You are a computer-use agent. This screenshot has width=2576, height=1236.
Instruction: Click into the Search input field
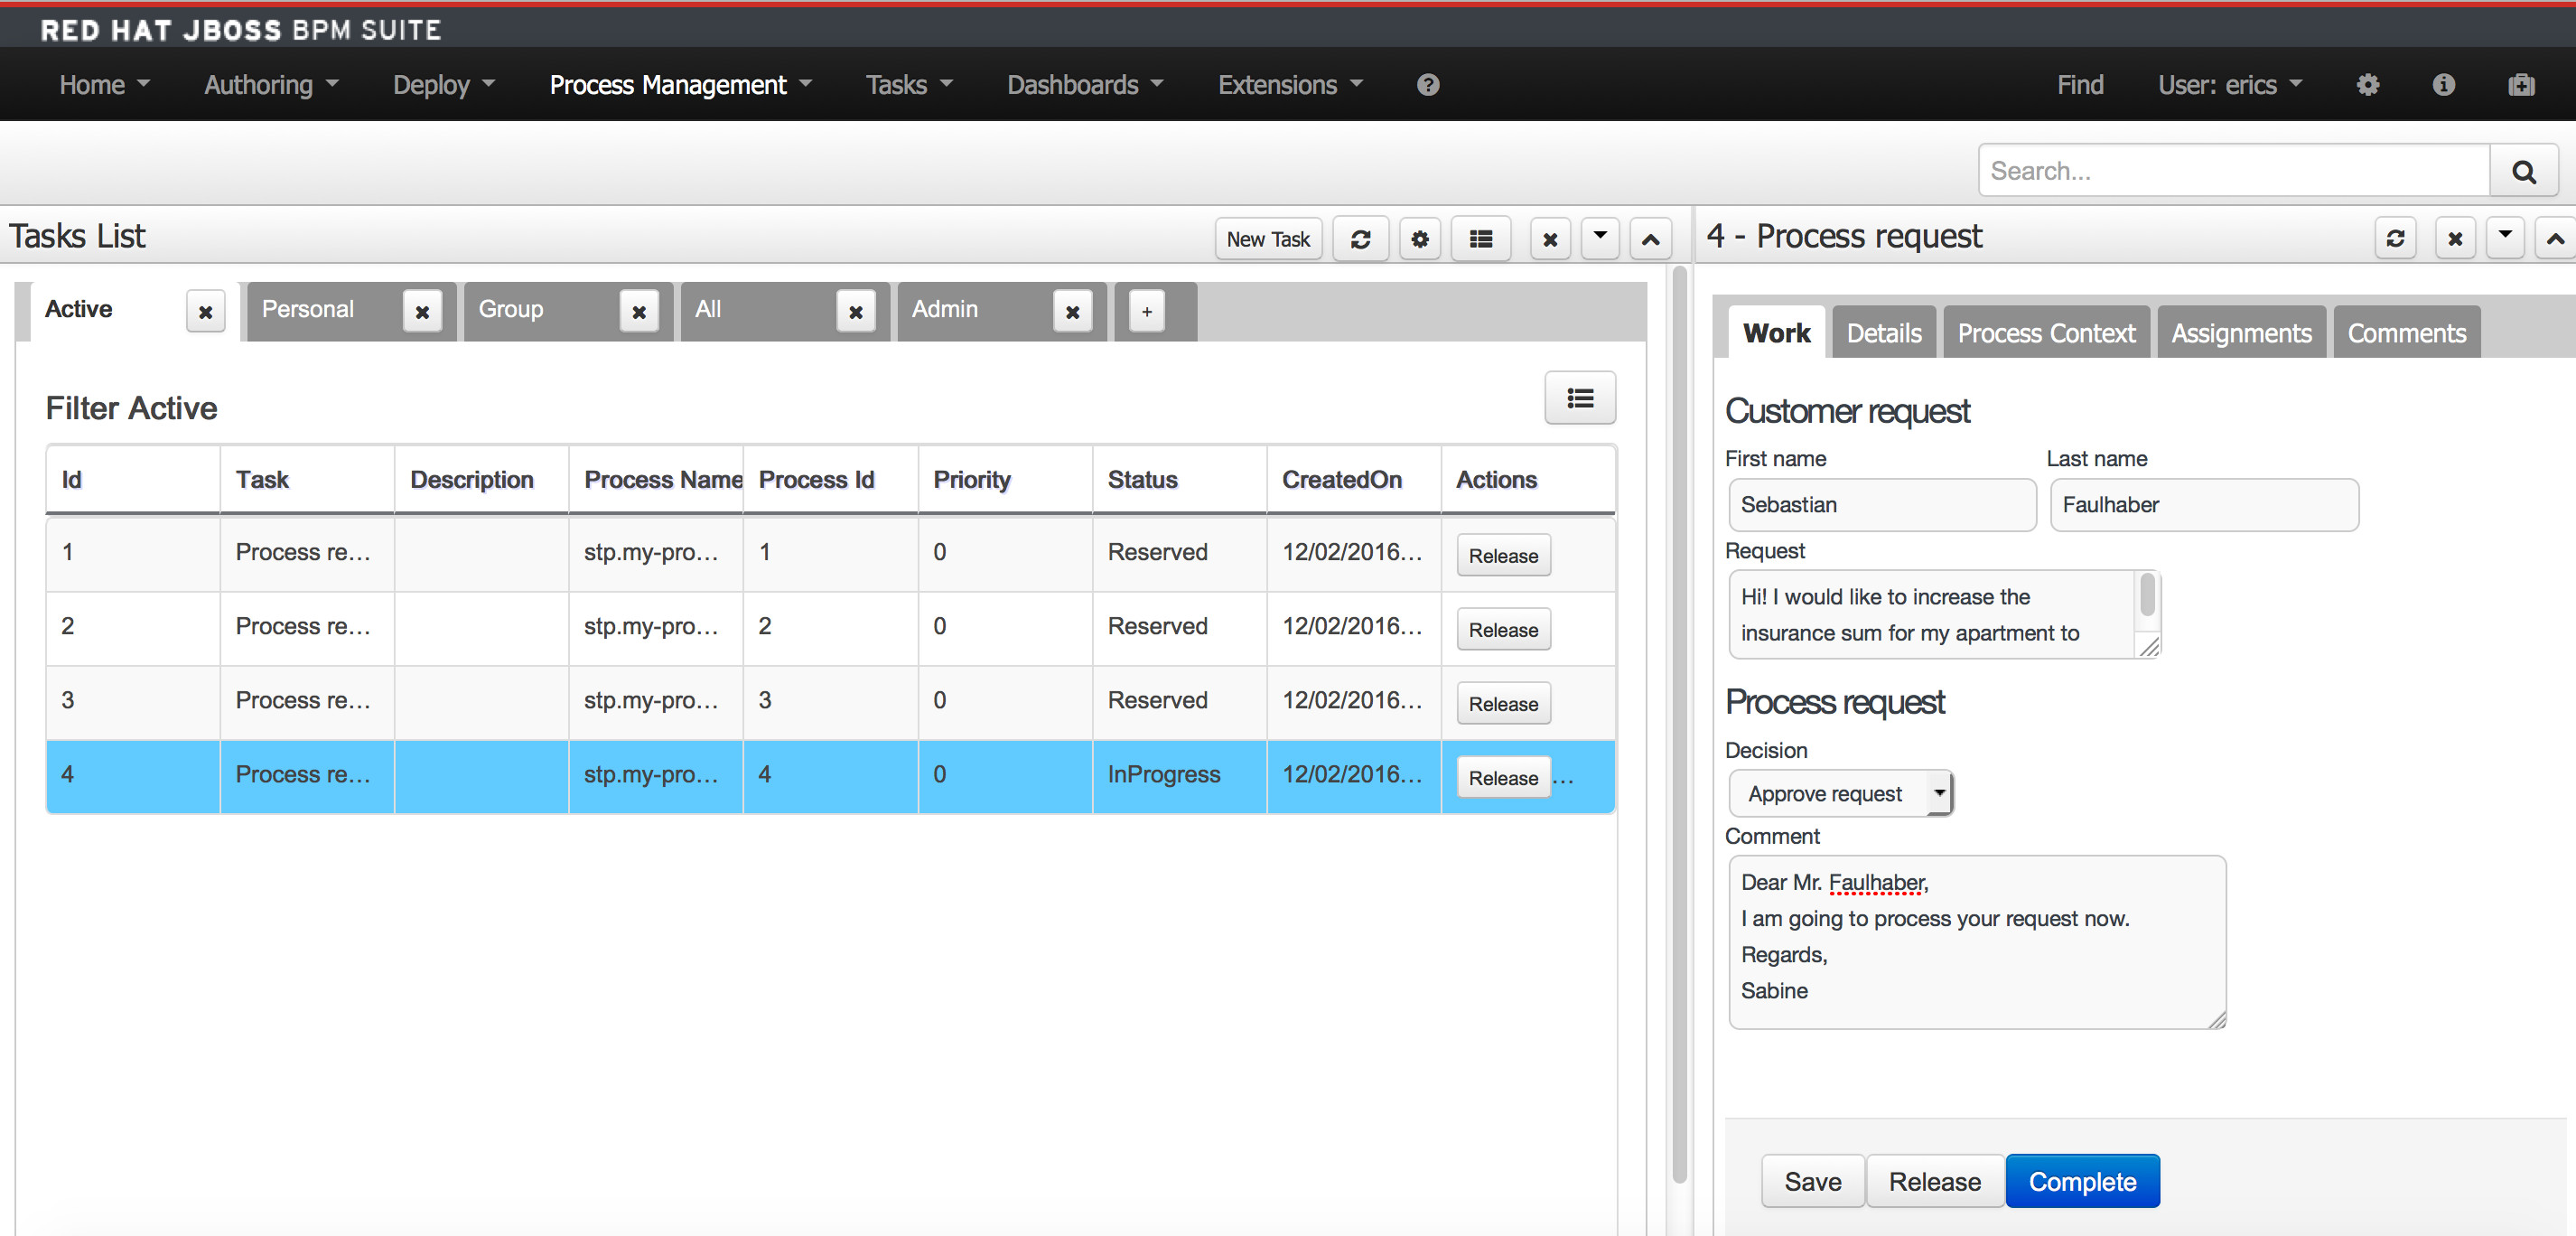(2232, 171)
